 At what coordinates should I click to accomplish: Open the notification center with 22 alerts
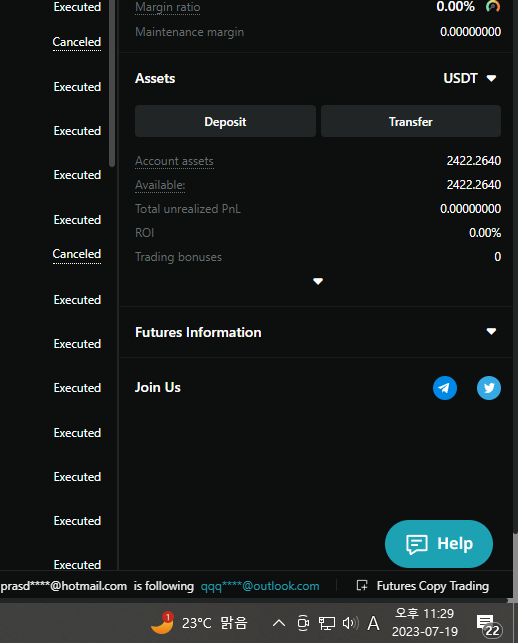(488, 625)
